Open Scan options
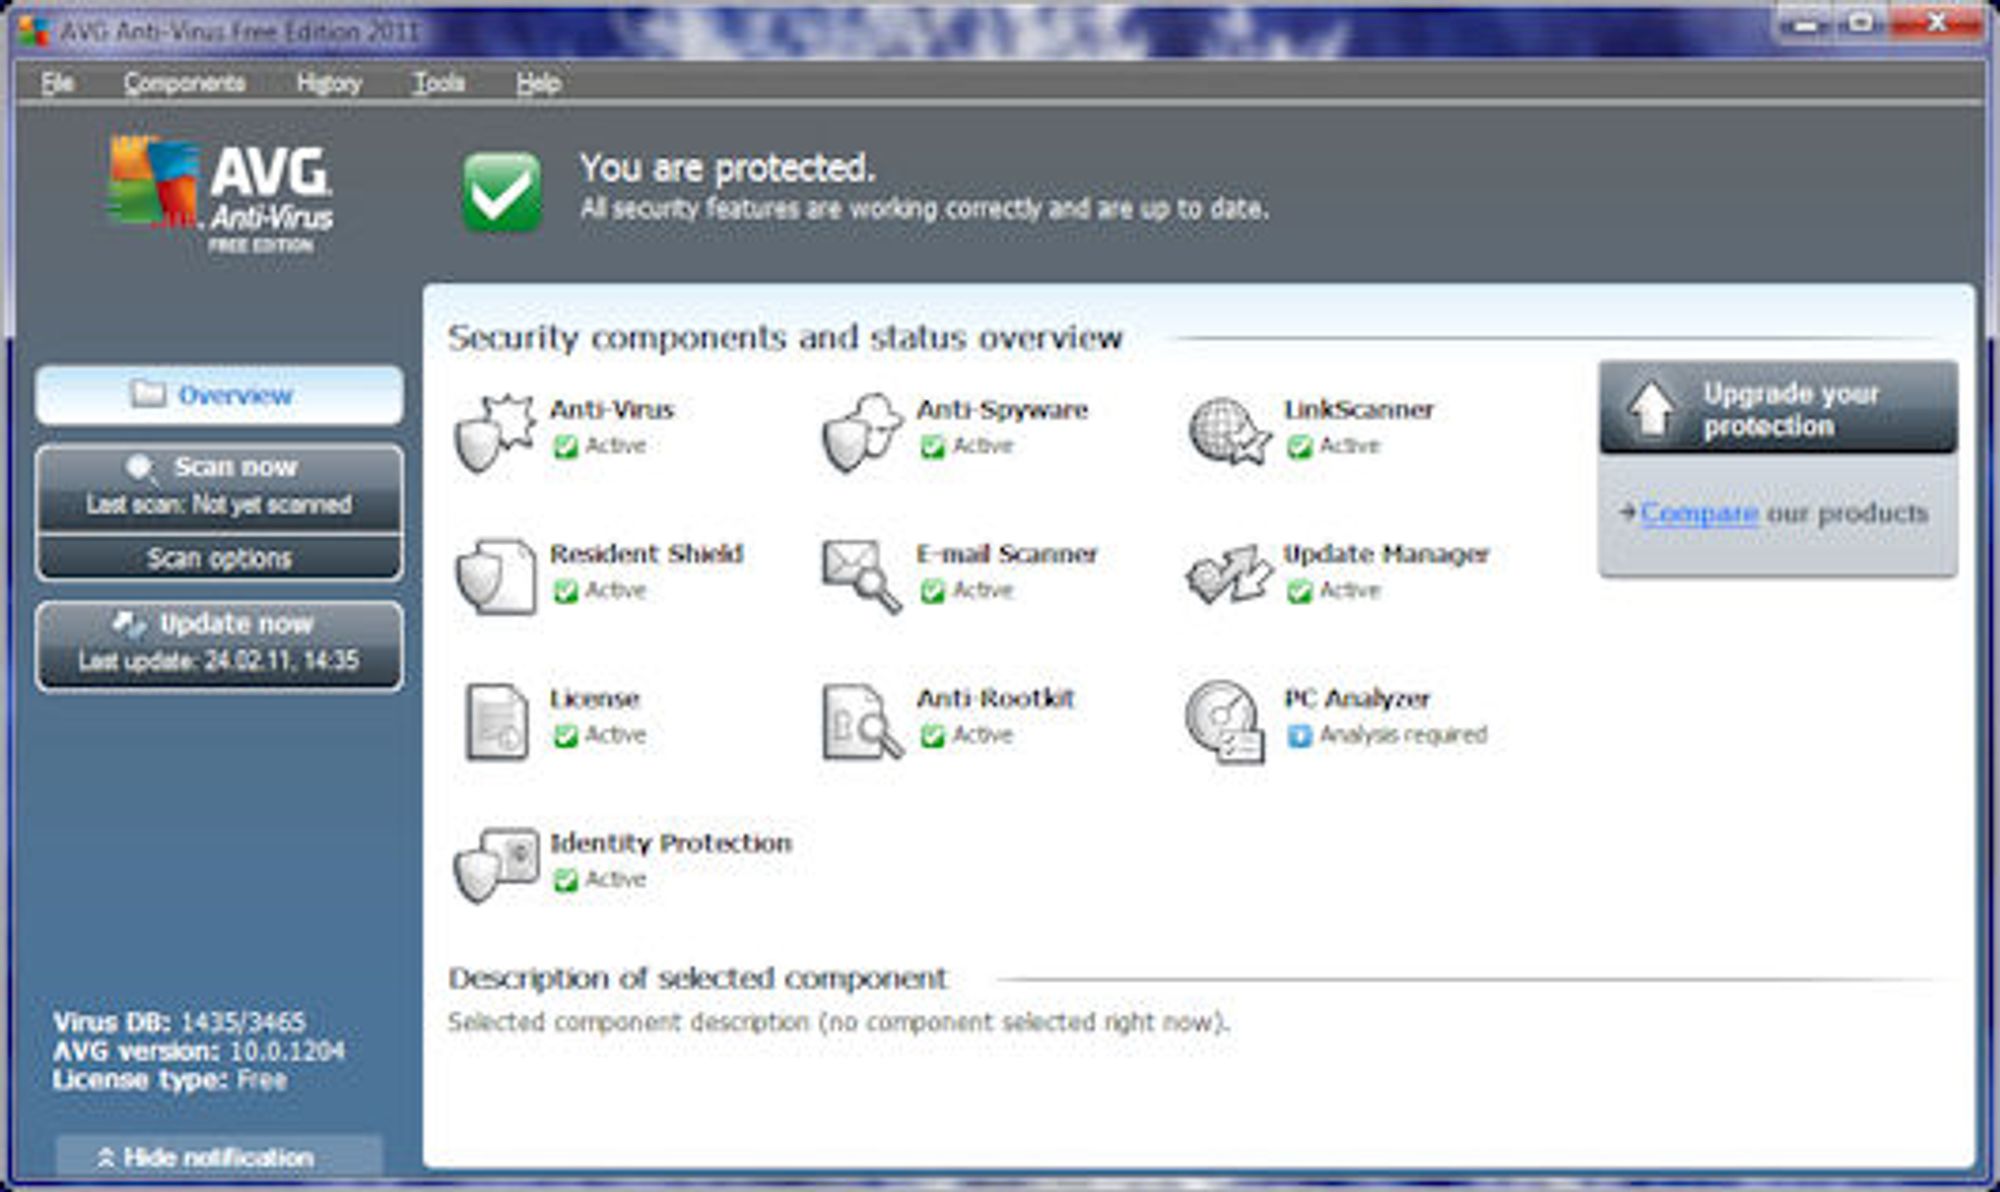This screenshot has height=1192, width=2000. [x=219, y=557]
